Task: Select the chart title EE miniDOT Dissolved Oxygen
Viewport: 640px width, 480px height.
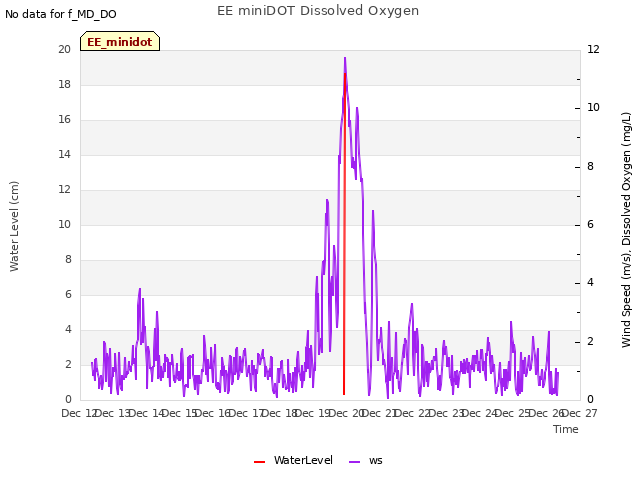Action: tap(318, 11)
